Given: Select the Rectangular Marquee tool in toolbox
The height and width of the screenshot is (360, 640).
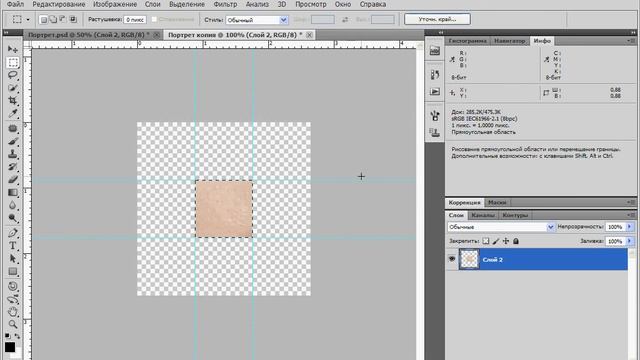Looking at the screenshot, I should [13, 62].
